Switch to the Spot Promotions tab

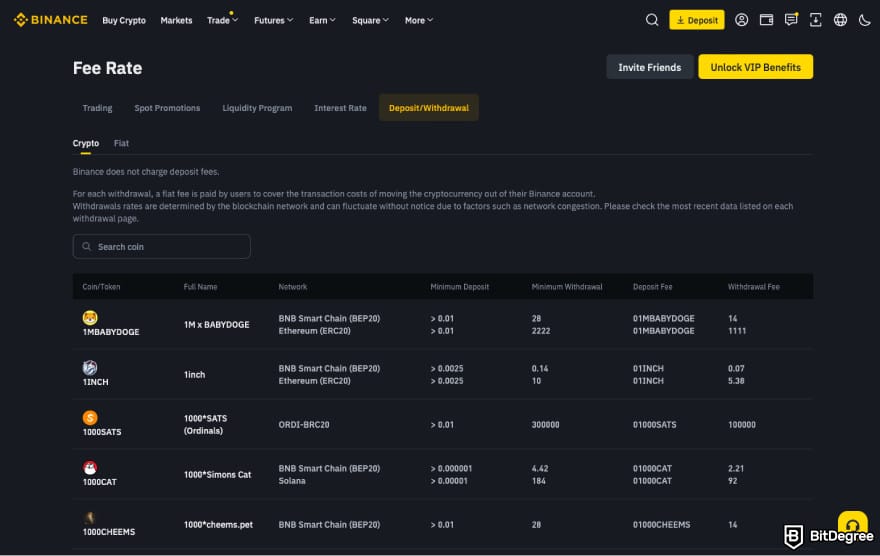point(167,108)
